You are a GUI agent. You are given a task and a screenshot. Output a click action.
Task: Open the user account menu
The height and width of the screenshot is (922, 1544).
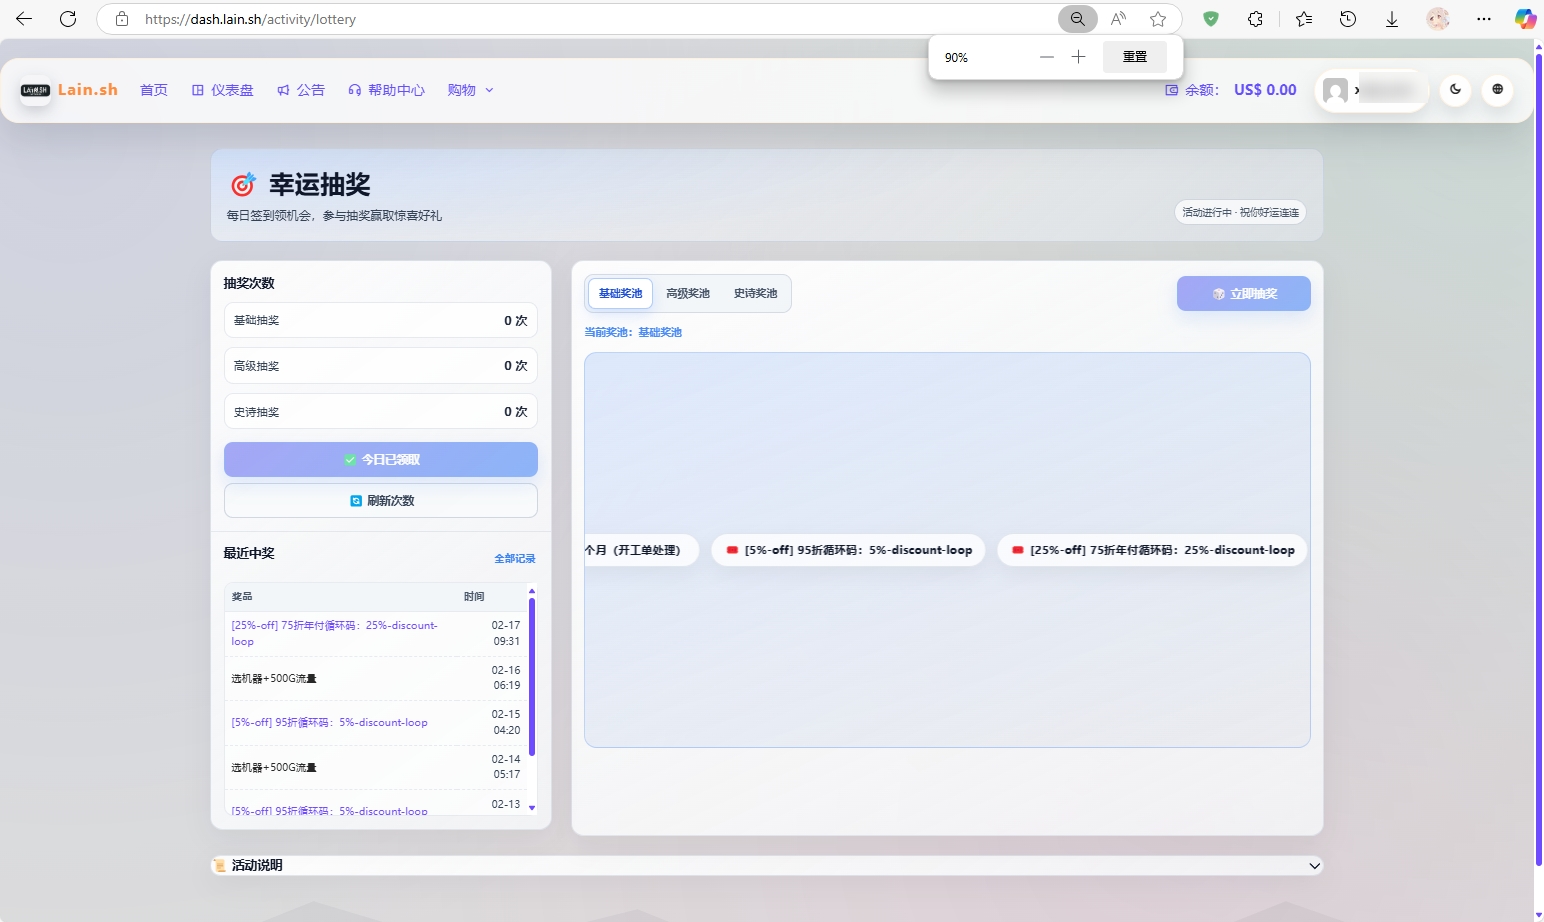pos(1371,91)
